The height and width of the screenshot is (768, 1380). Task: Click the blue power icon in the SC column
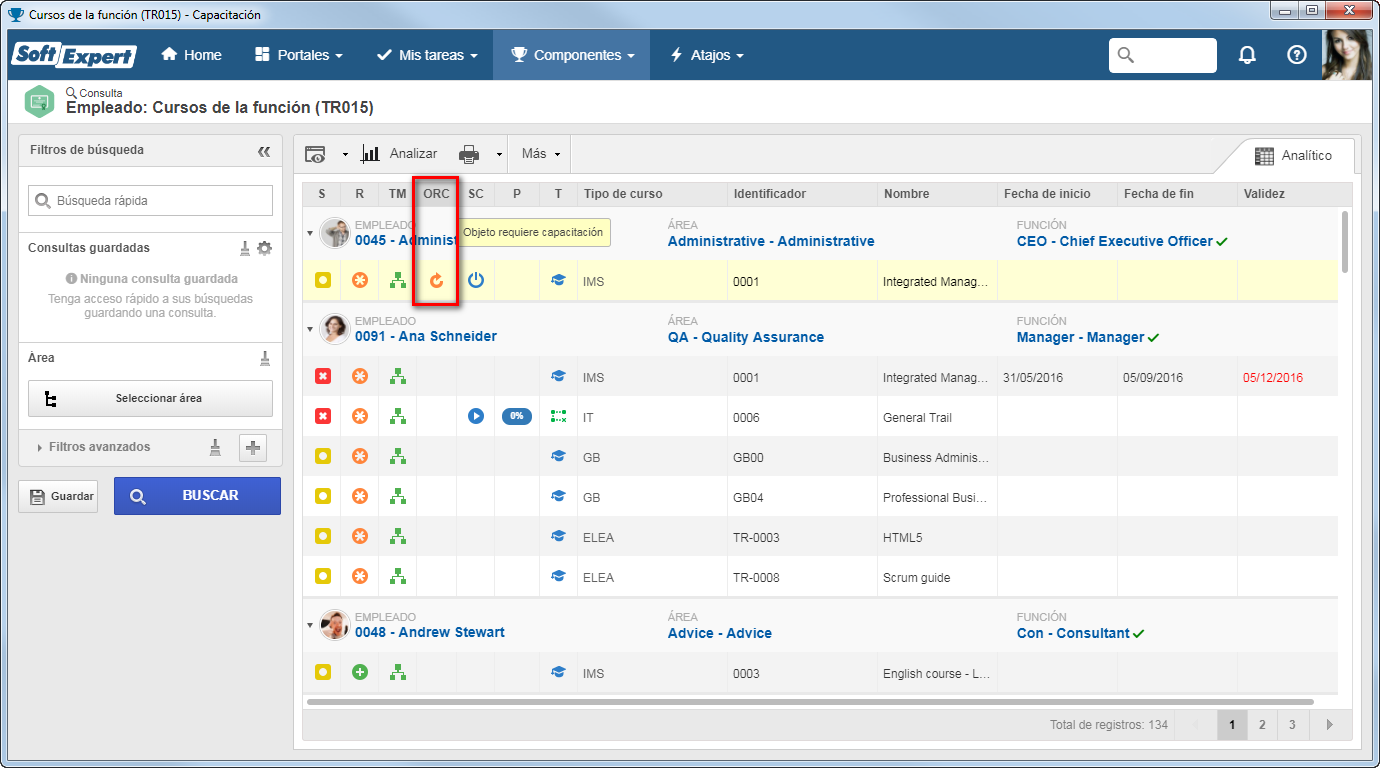click(x=476, y=281)
